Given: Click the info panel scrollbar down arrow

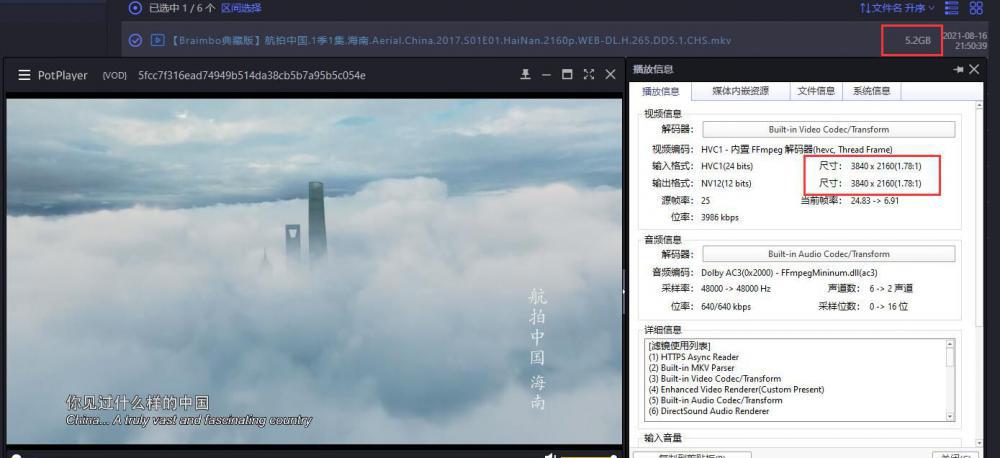Looking at the screenshot, I should click(979, 441).
